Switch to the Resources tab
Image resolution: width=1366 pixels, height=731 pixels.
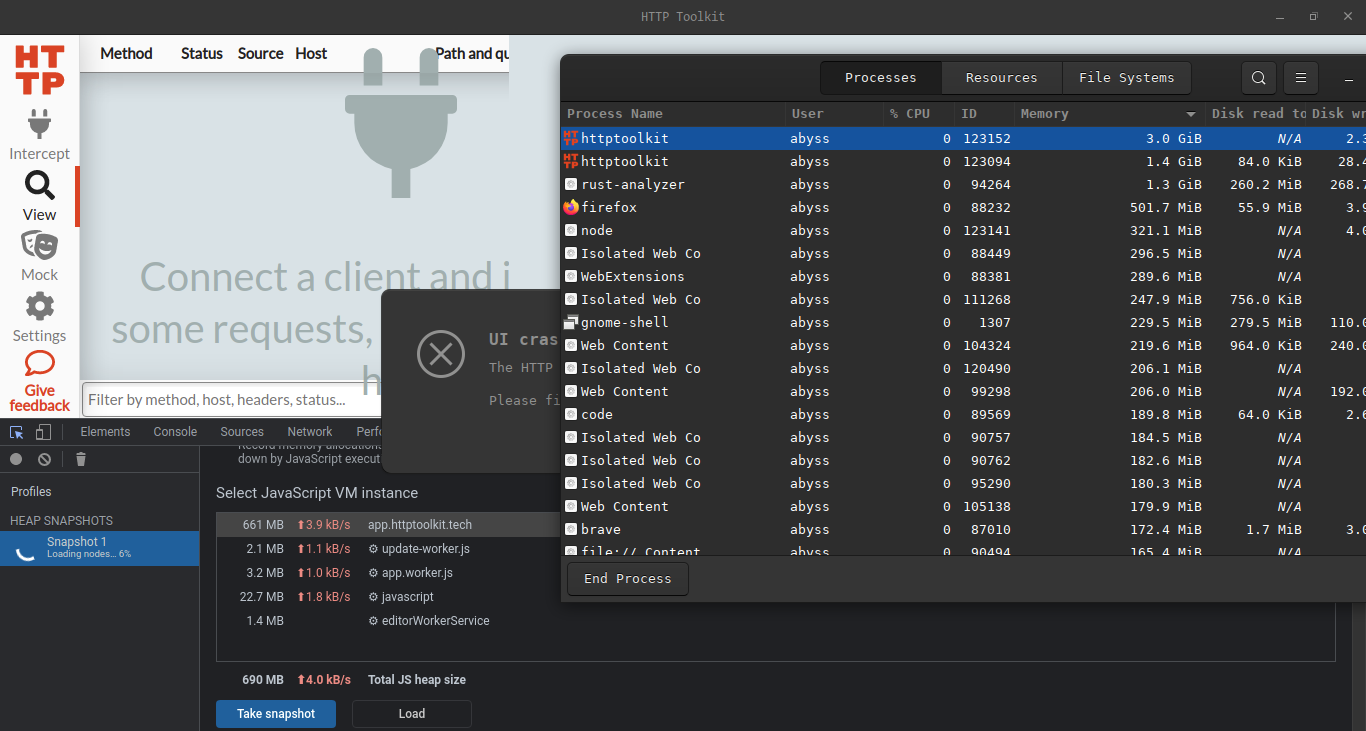pos(1000,77)
